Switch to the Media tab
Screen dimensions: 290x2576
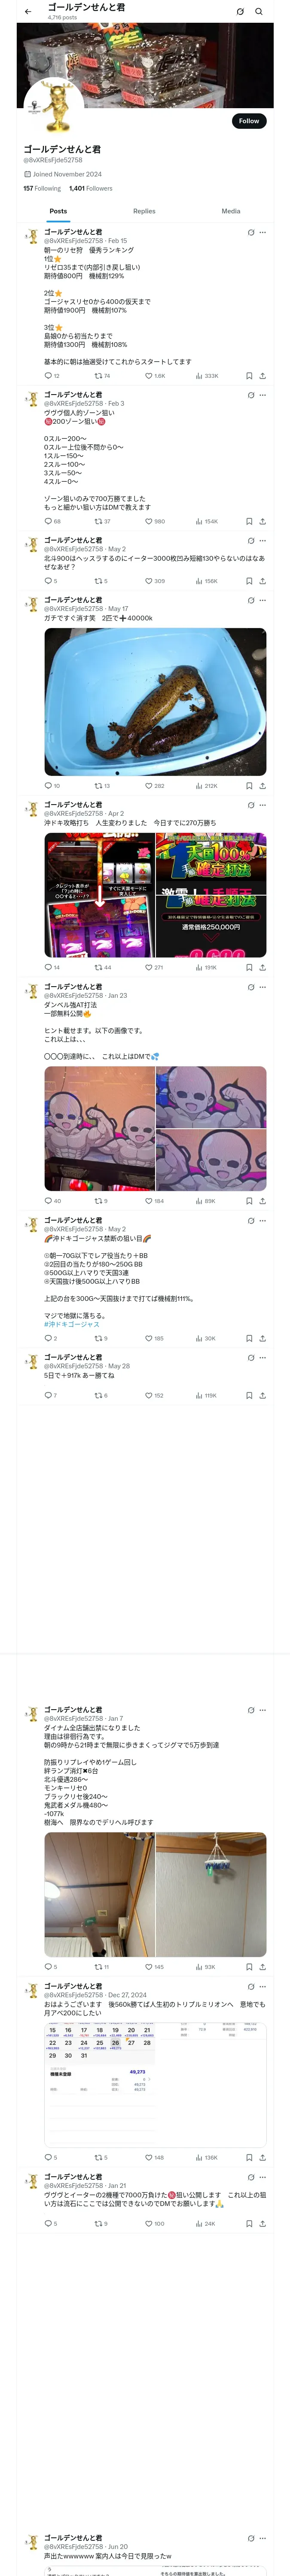(231, 211)
